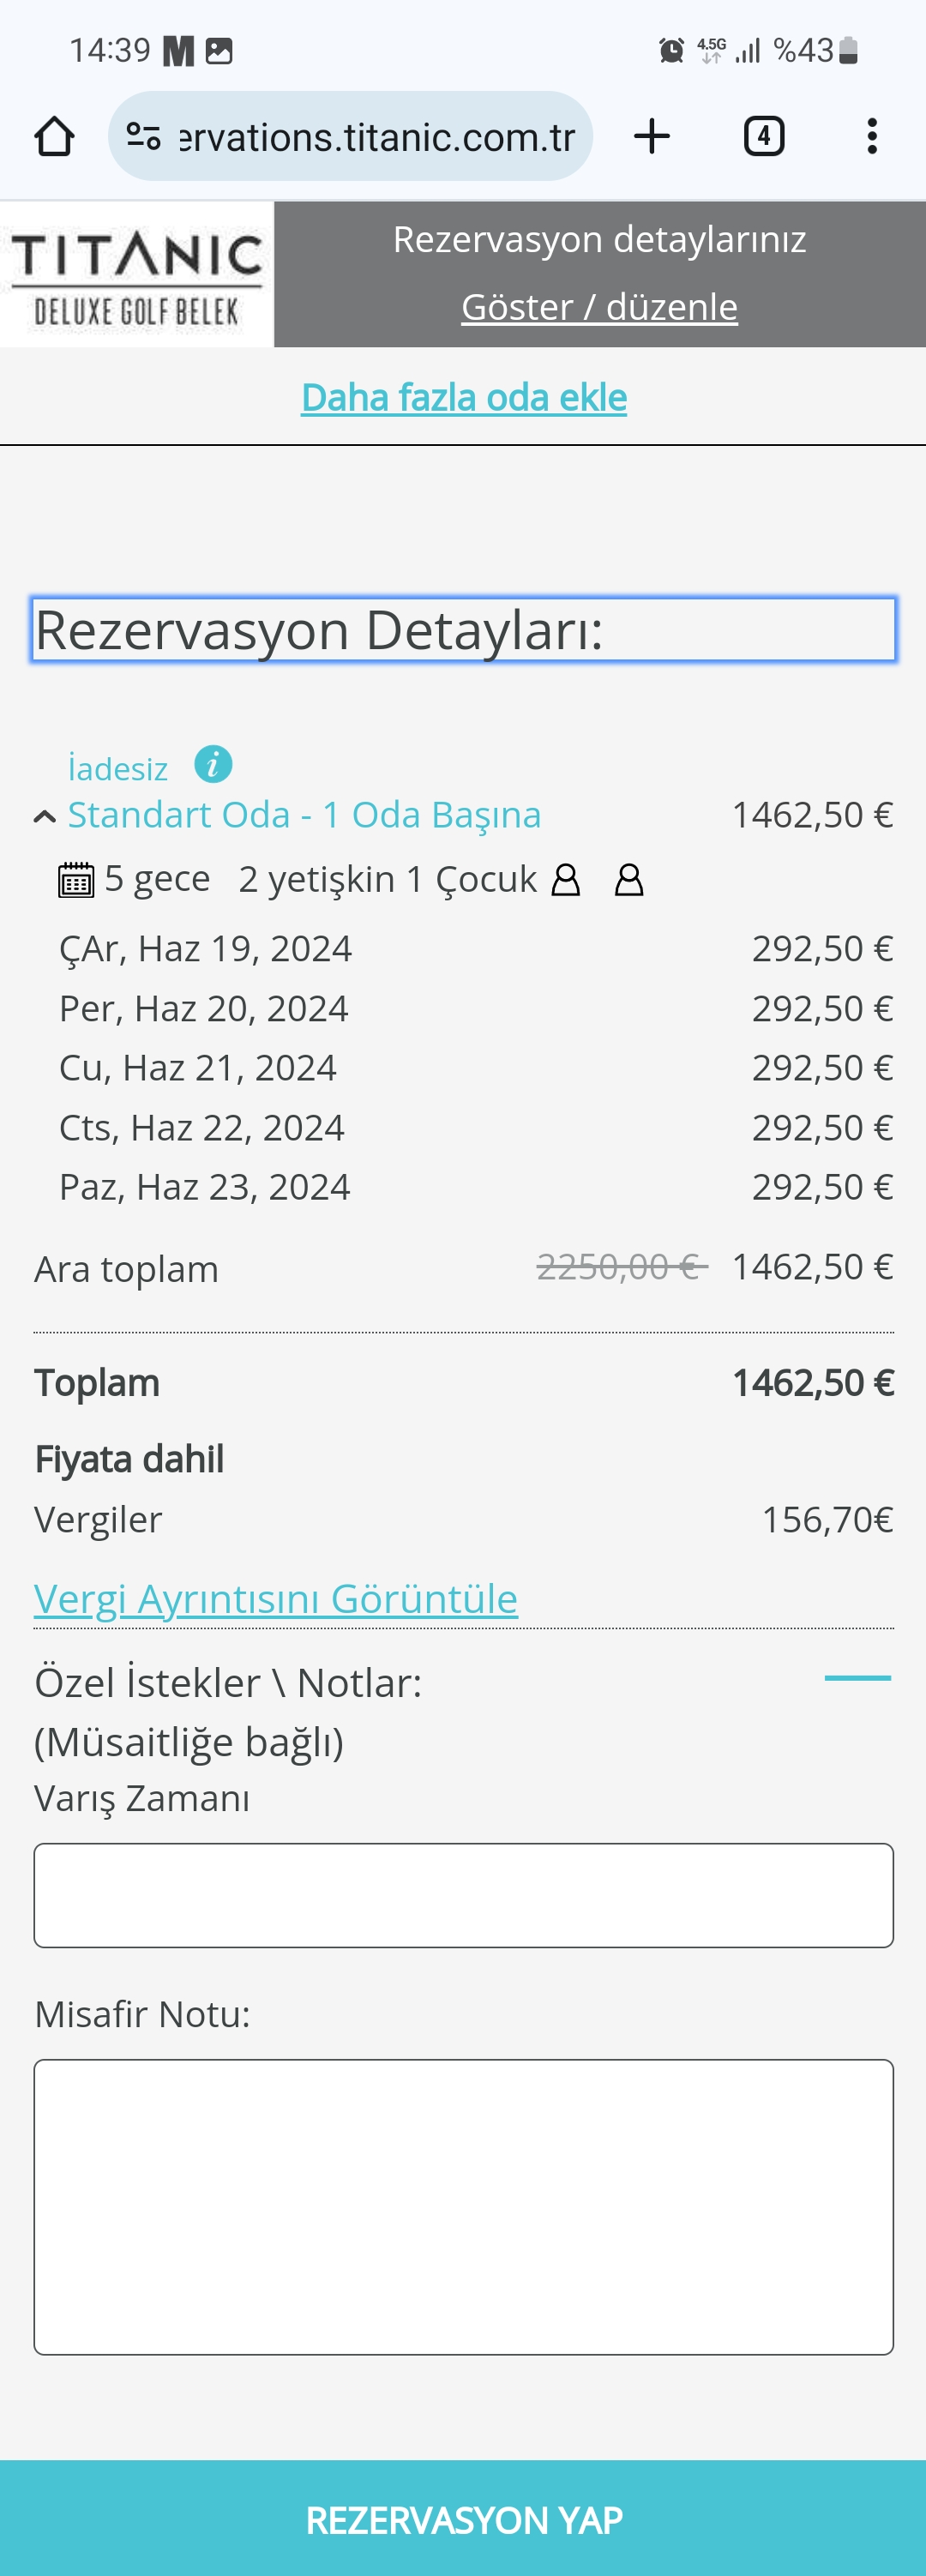
Task: Open Vergi Ayrıntısını Görüntüle link
Action: point(276,1598)
